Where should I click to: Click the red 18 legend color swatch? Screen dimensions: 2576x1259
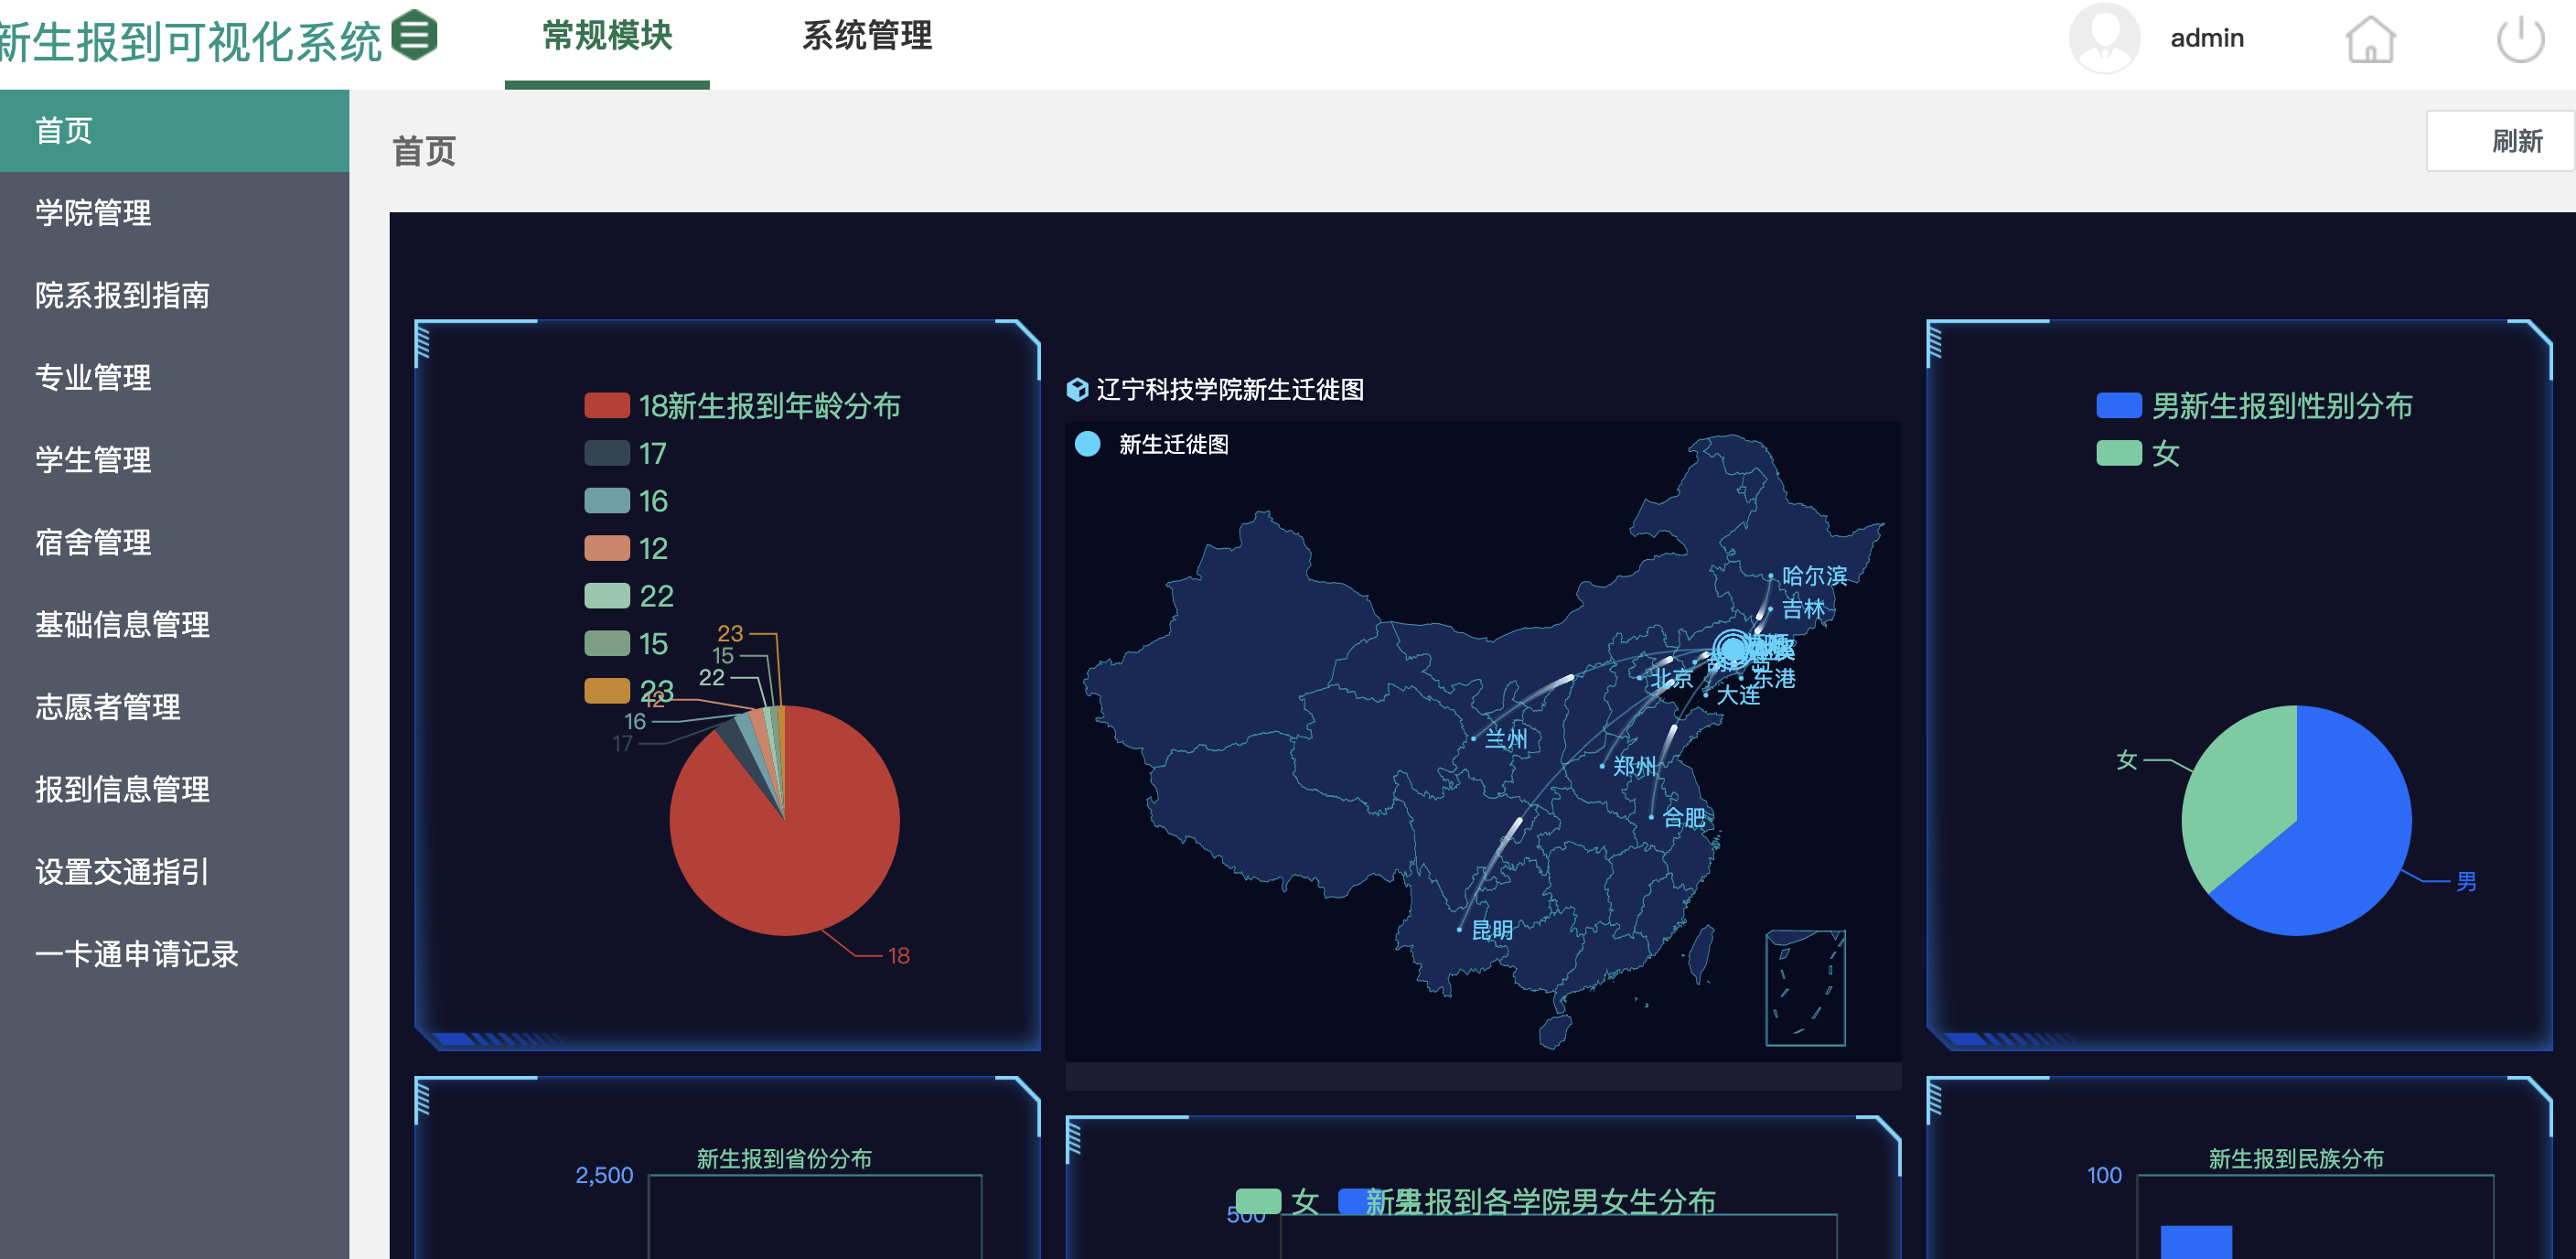[607, 406]
